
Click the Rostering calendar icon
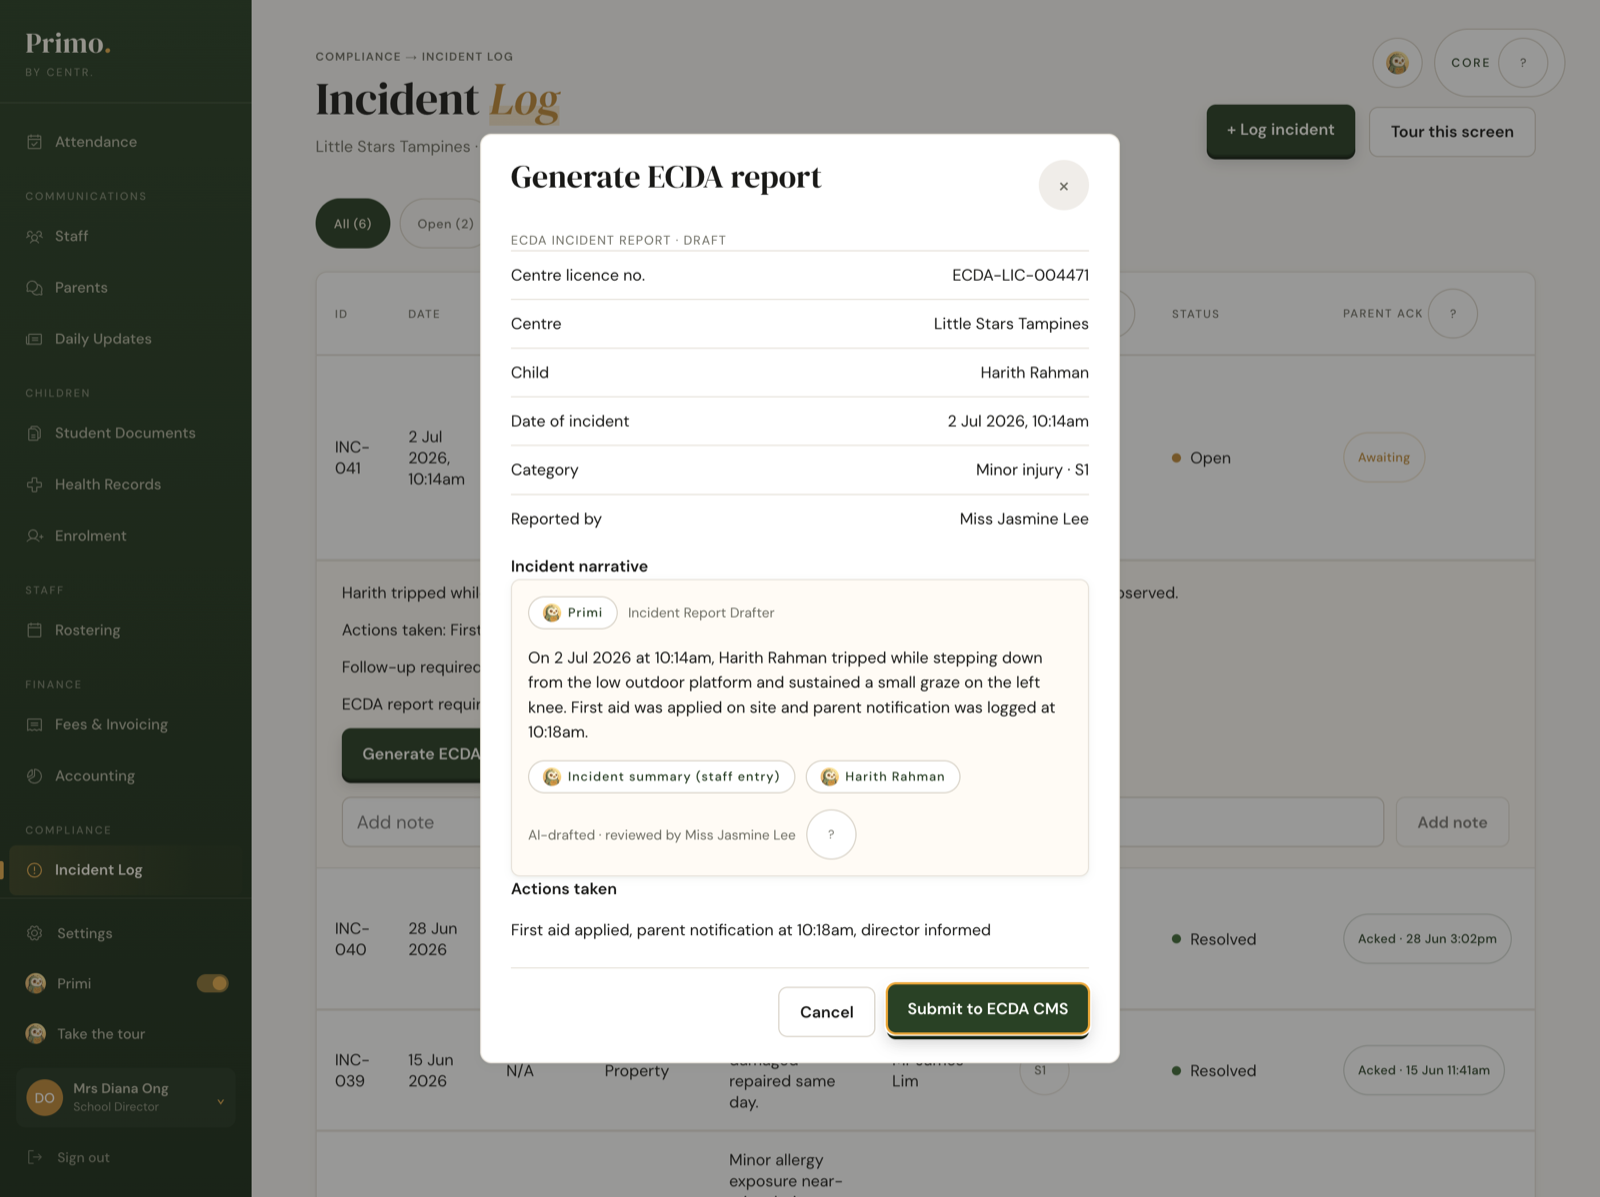(34, 630)
